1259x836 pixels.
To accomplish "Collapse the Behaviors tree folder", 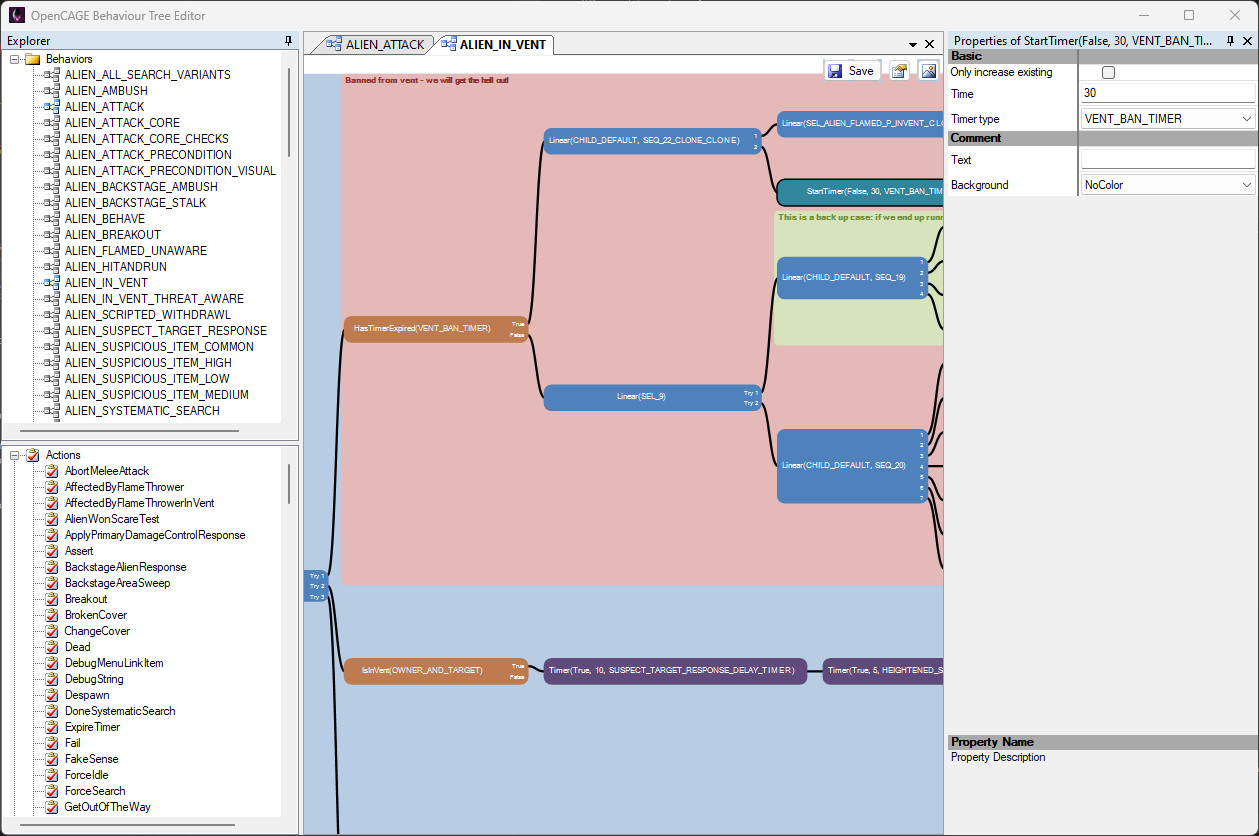I will tap(16, 59).
